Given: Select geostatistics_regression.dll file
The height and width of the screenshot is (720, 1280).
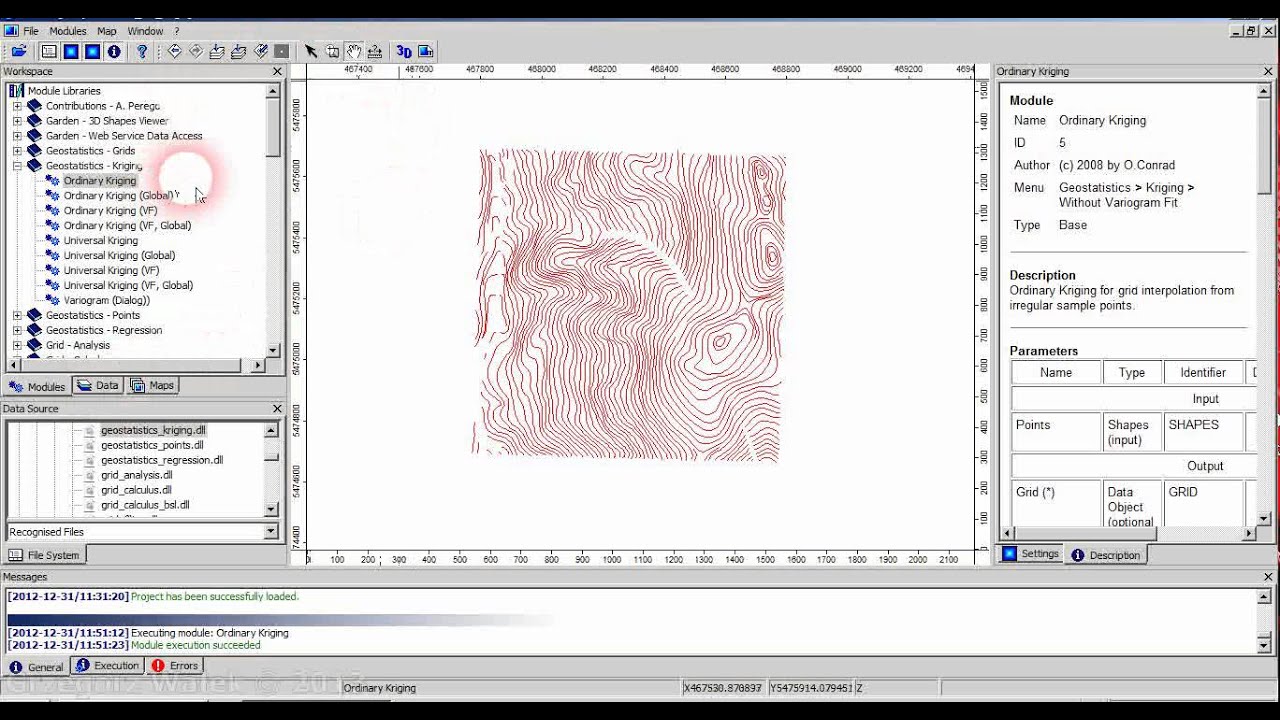Looking at the screenshot, I should tap(162, 460).
